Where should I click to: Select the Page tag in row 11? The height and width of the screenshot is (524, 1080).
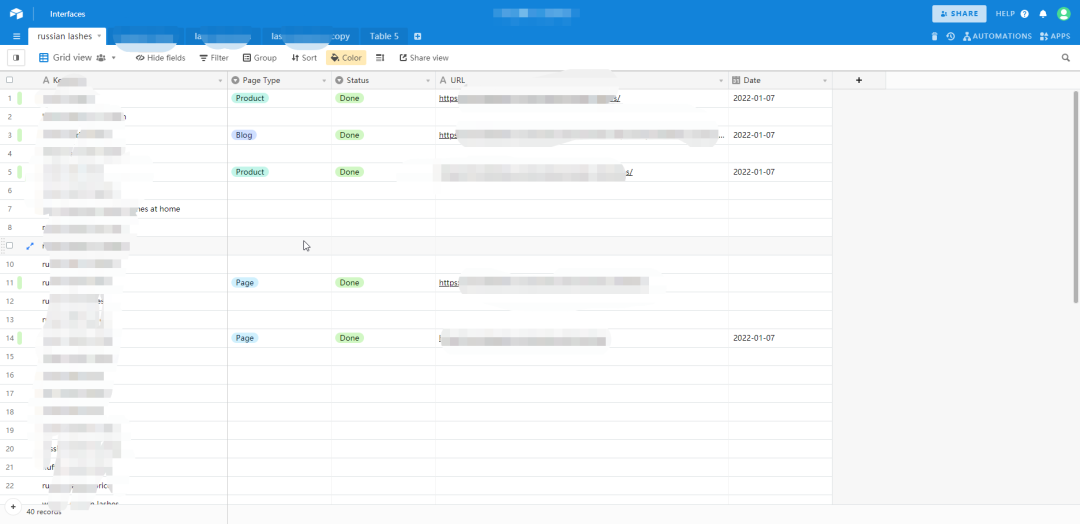click(245, 282)
